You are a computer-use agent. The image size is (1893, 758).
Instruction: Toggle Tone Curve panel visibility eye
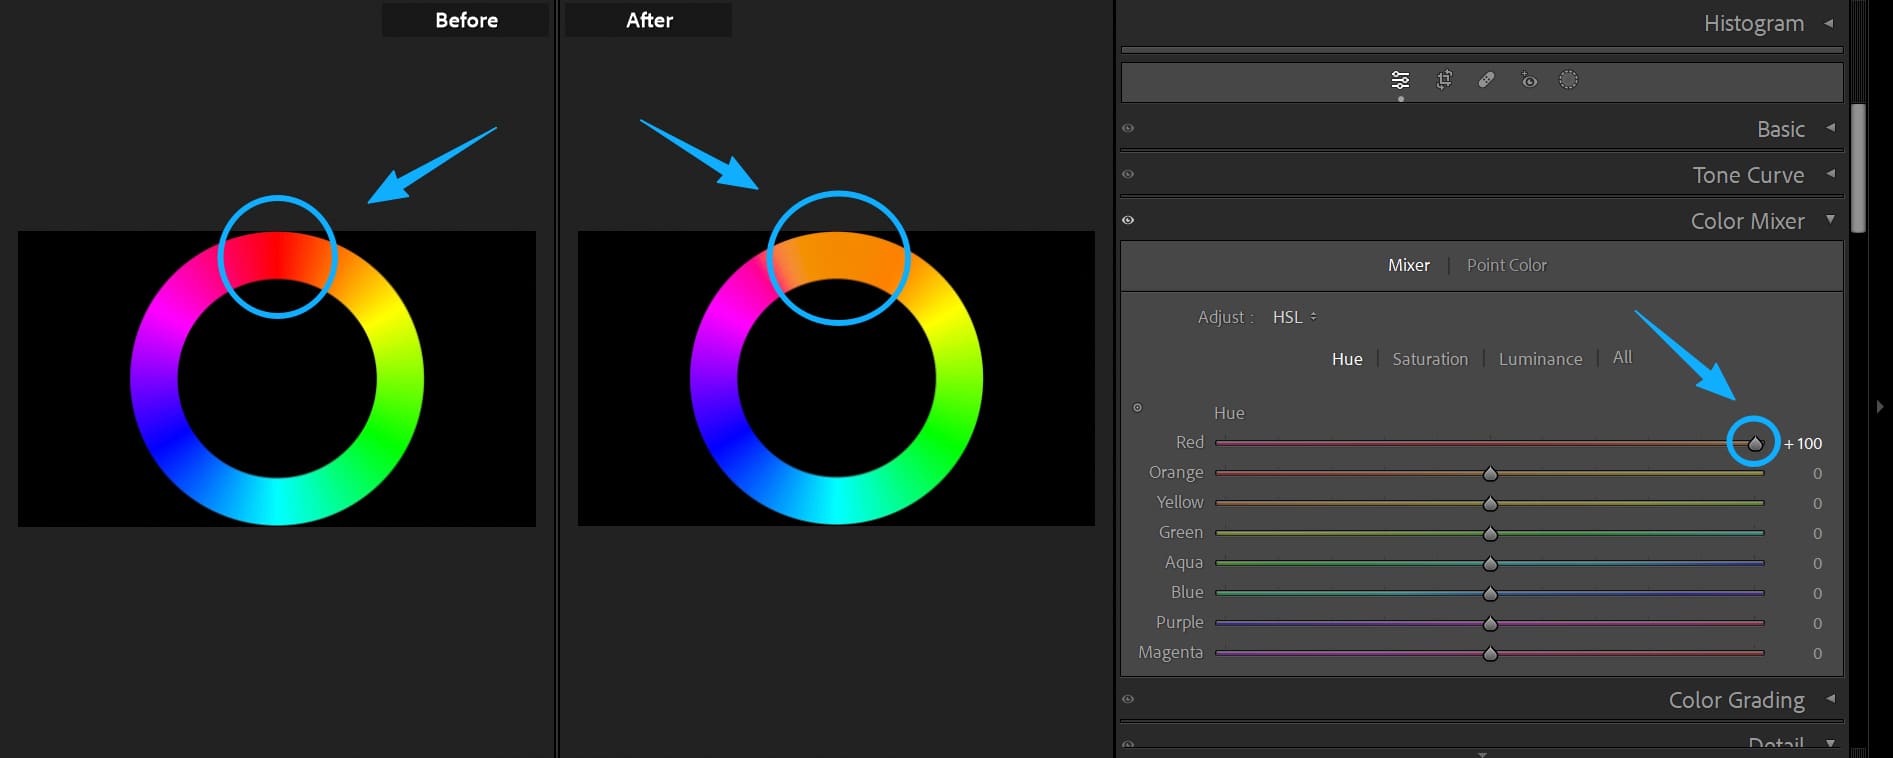(1128, 174)
